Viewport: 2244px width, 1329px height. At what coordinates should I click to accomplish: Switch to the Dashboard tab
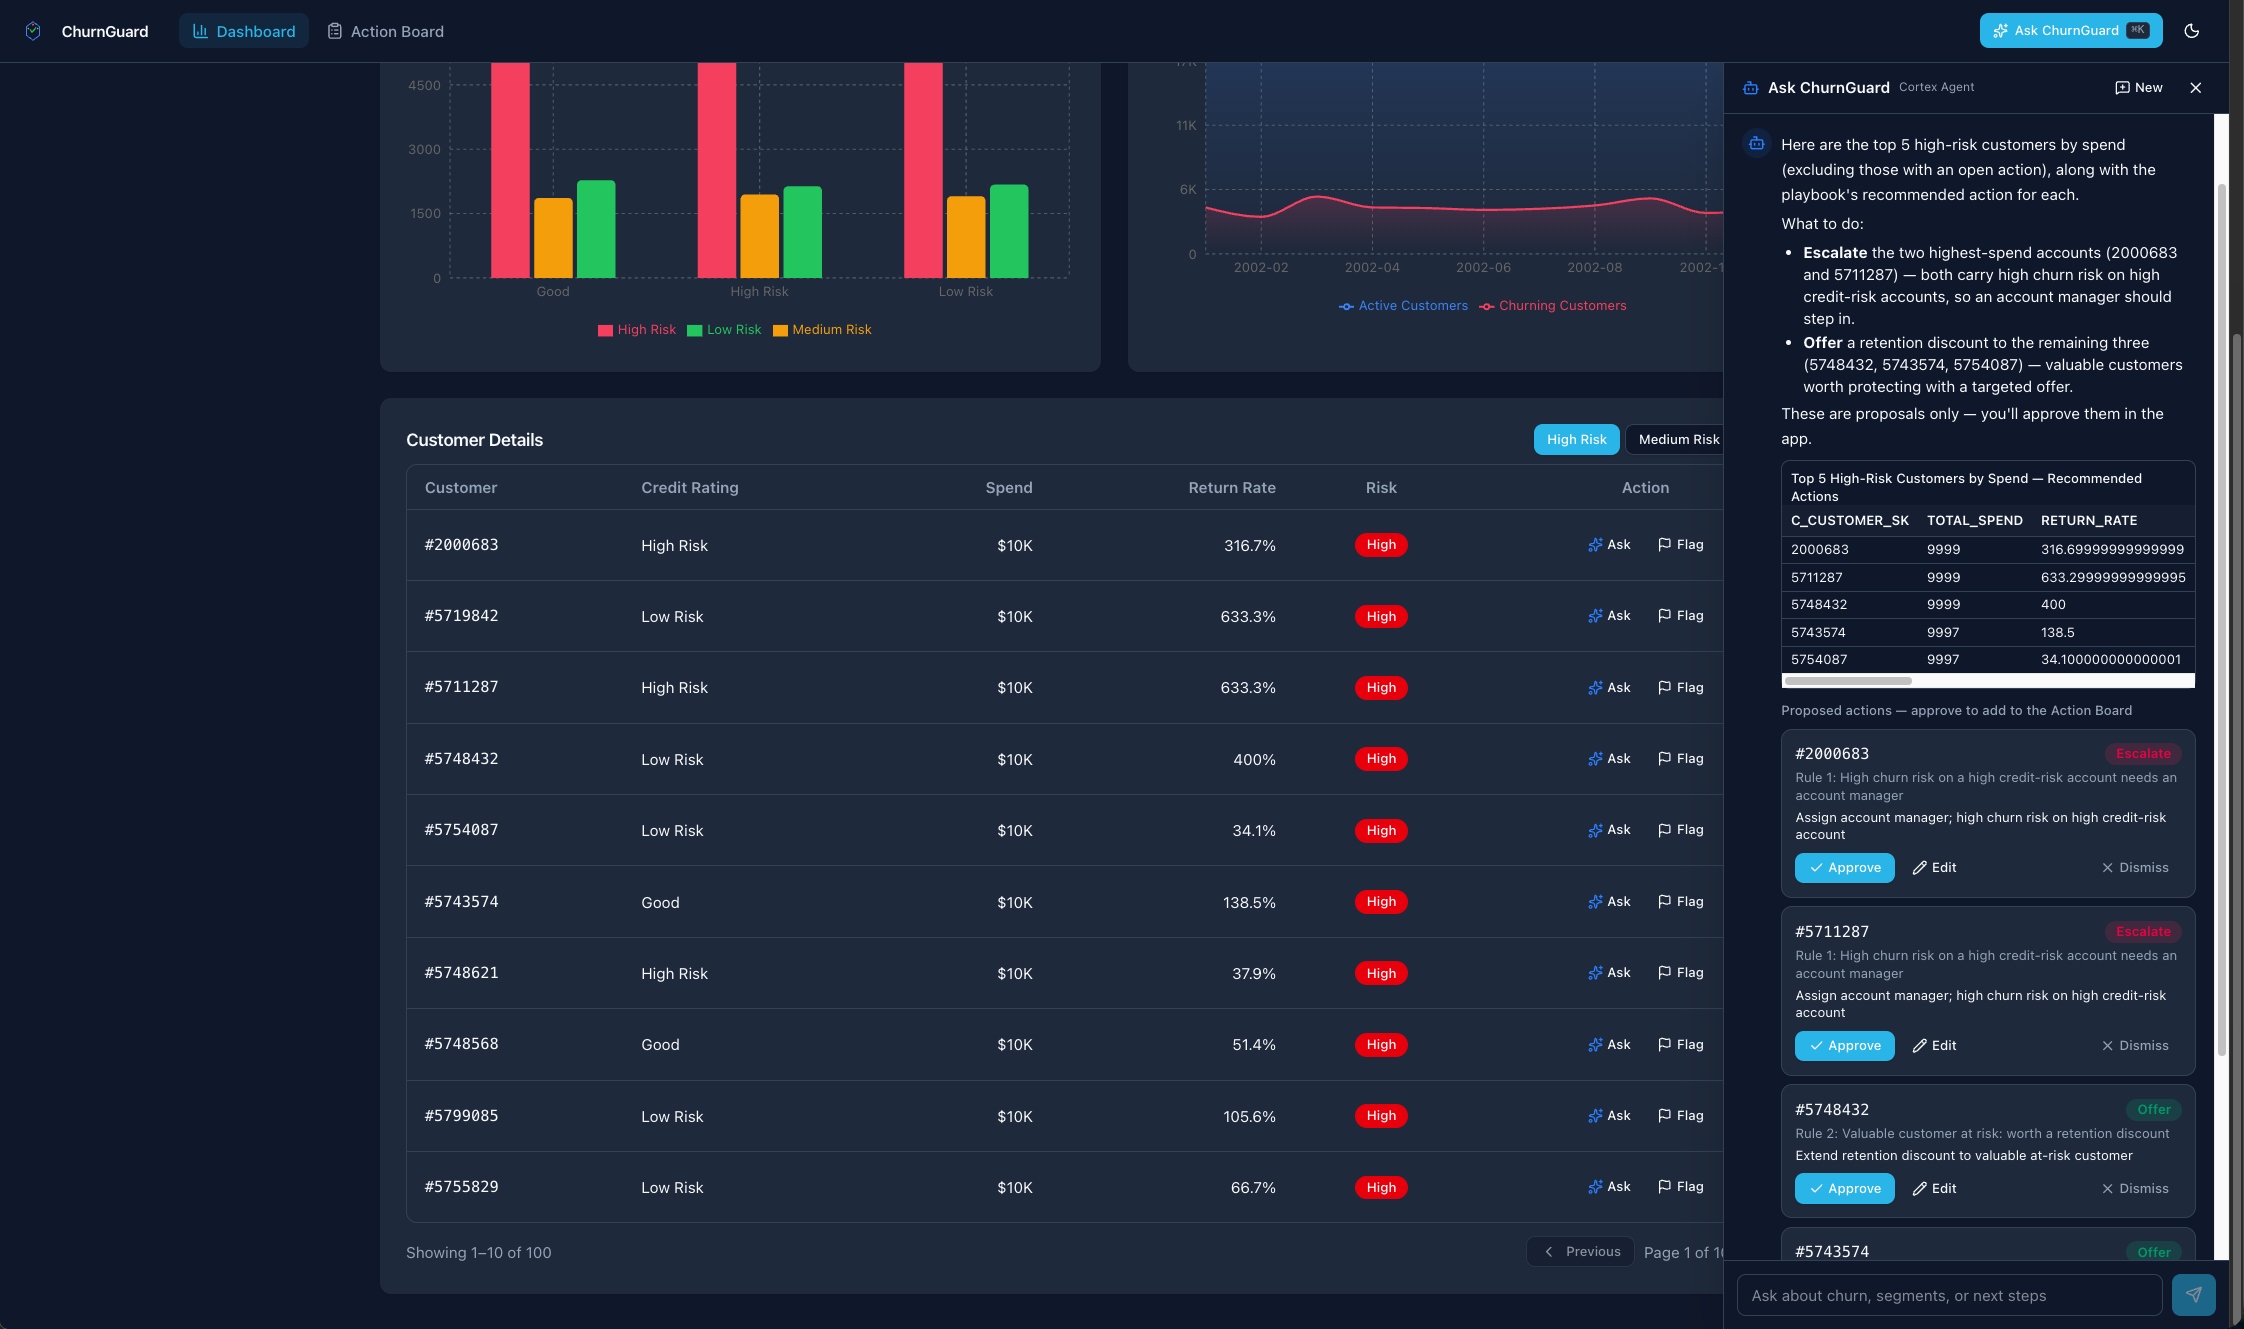pos(244,31)
